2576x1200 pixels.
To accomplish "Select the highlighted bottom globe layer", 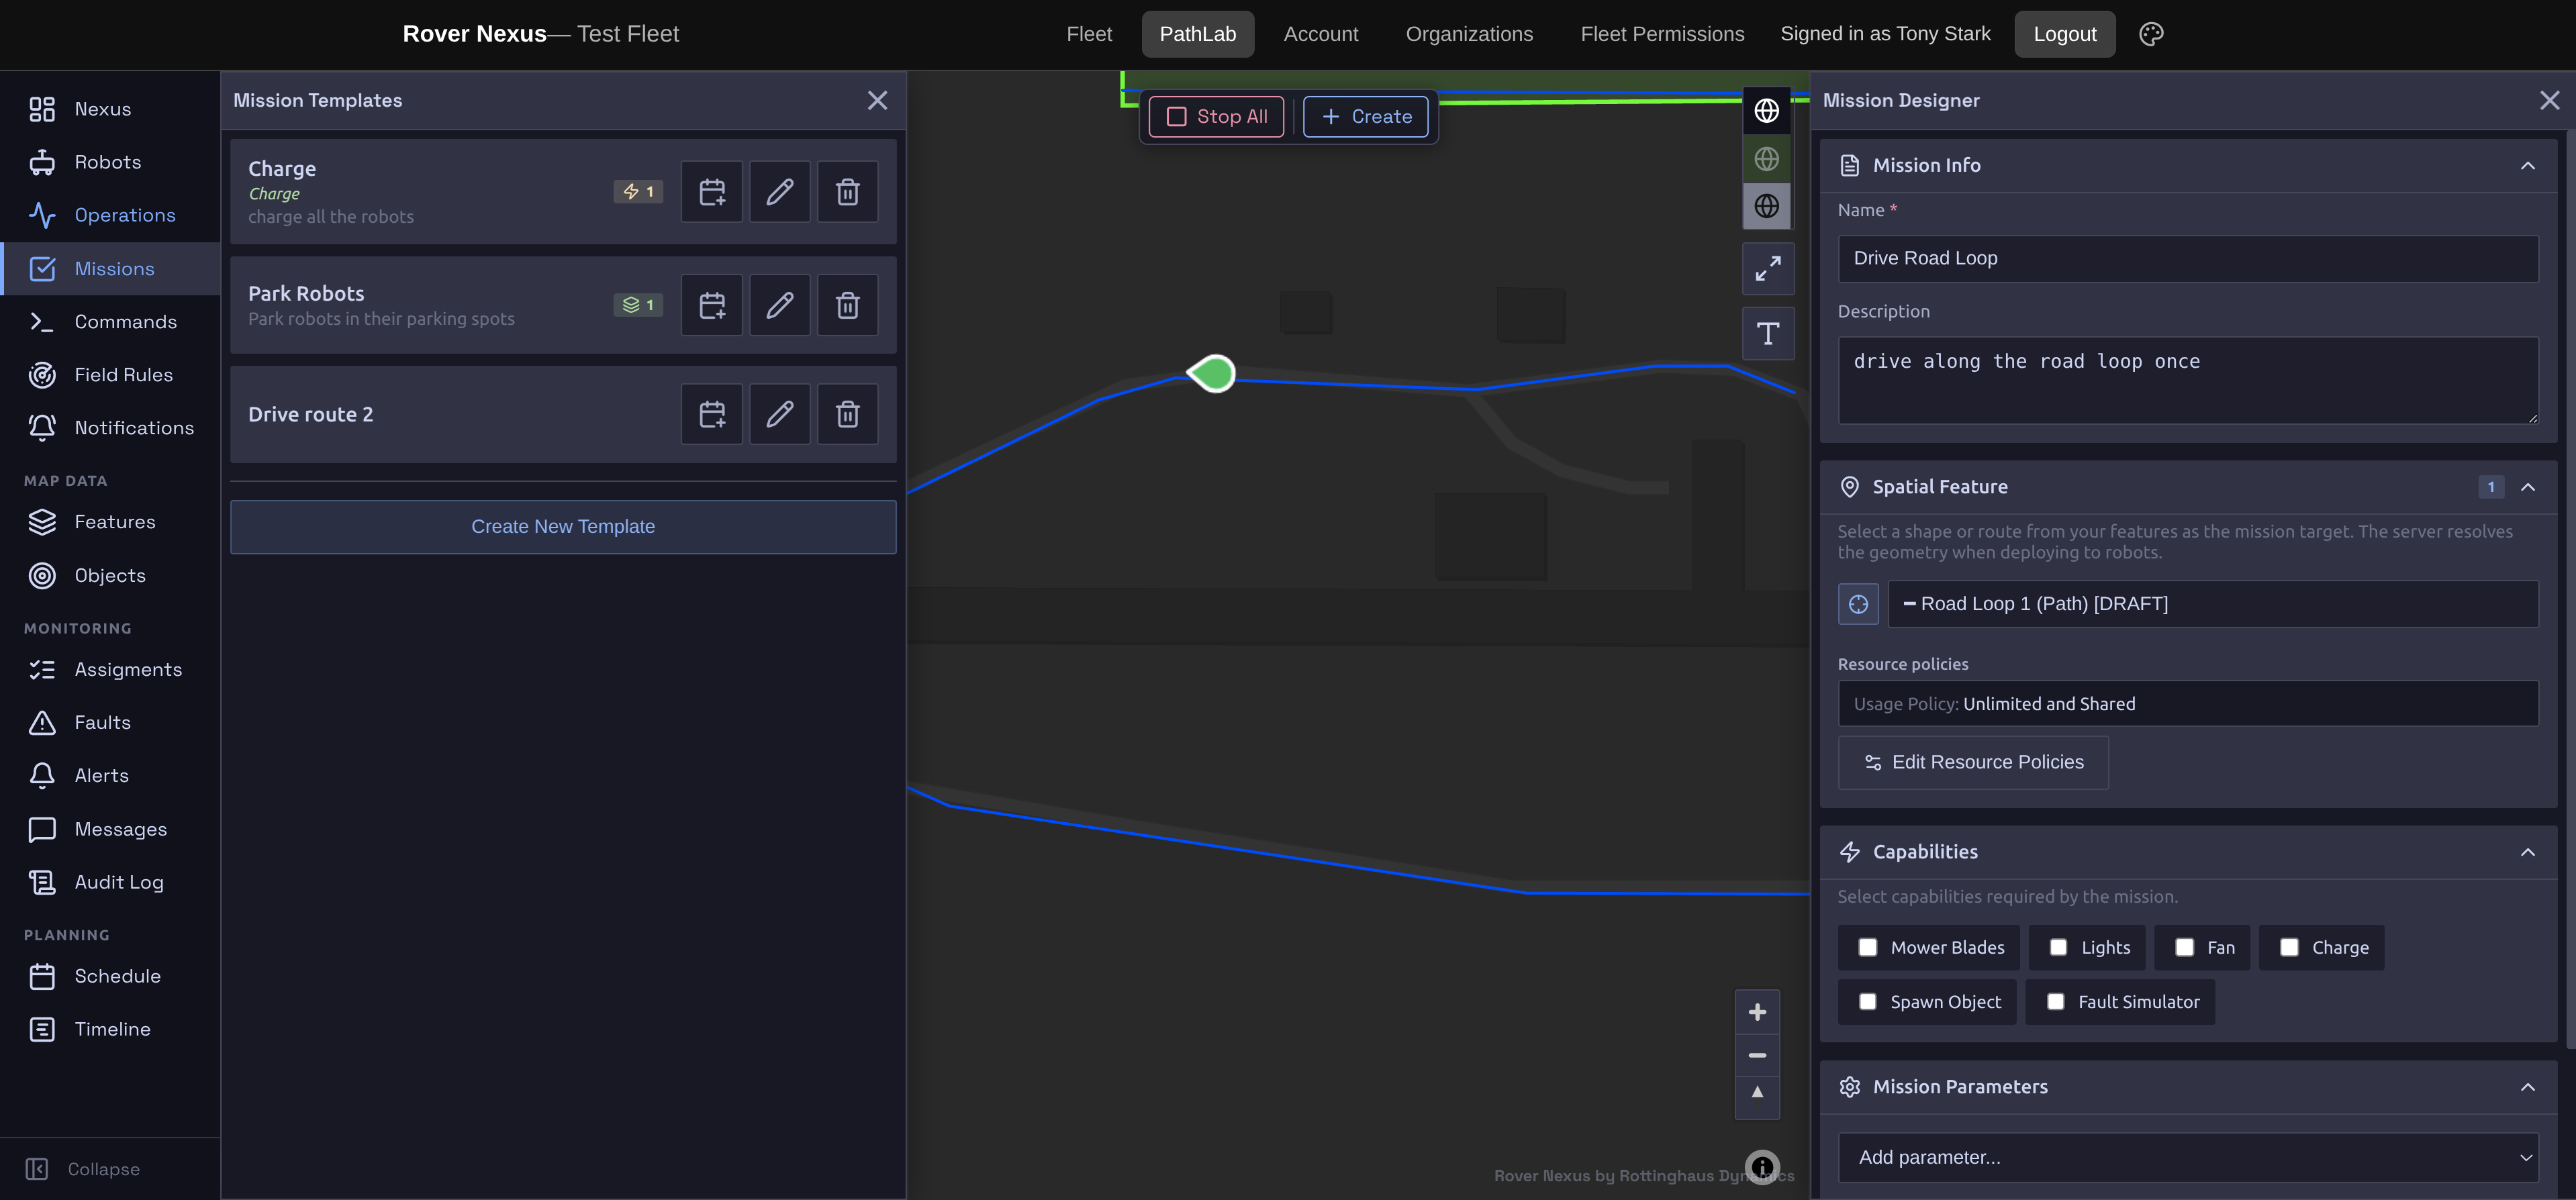I will coord(1767,206).
